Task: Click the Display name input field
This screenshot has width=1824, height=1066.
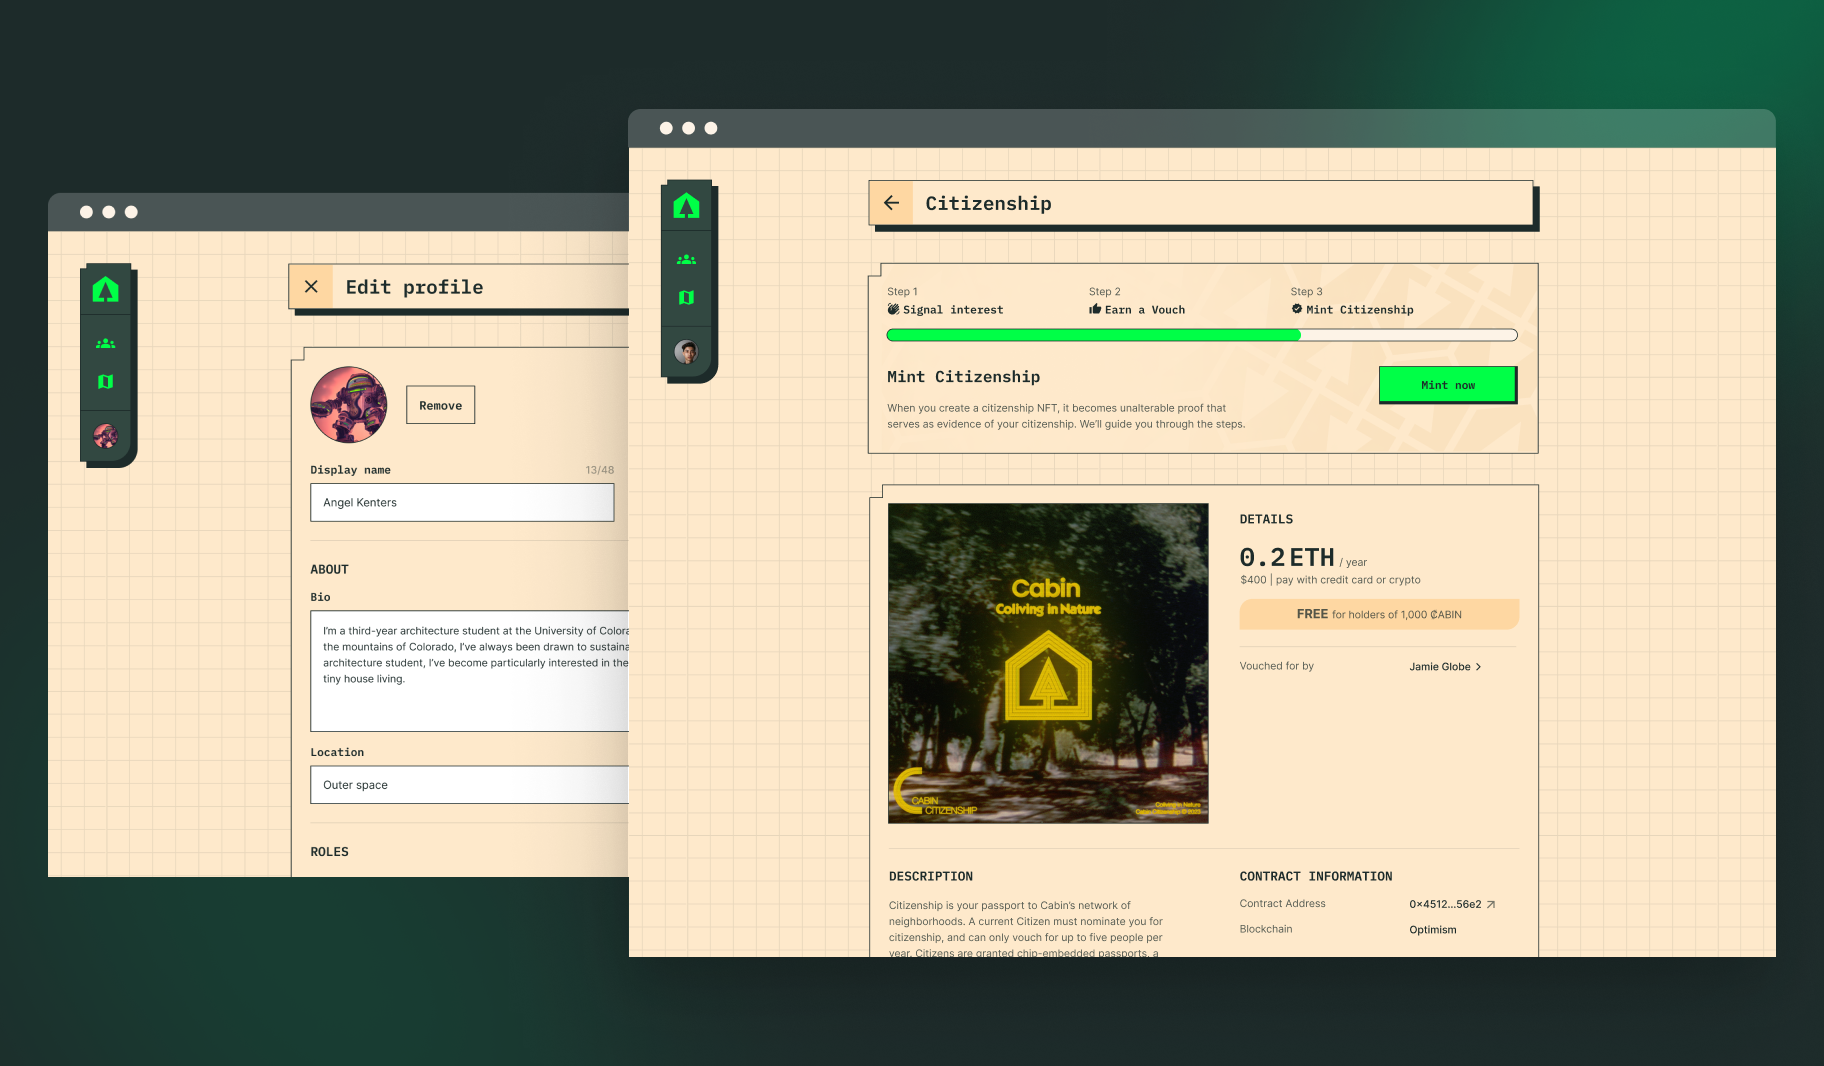Action: tap(462, 502)
